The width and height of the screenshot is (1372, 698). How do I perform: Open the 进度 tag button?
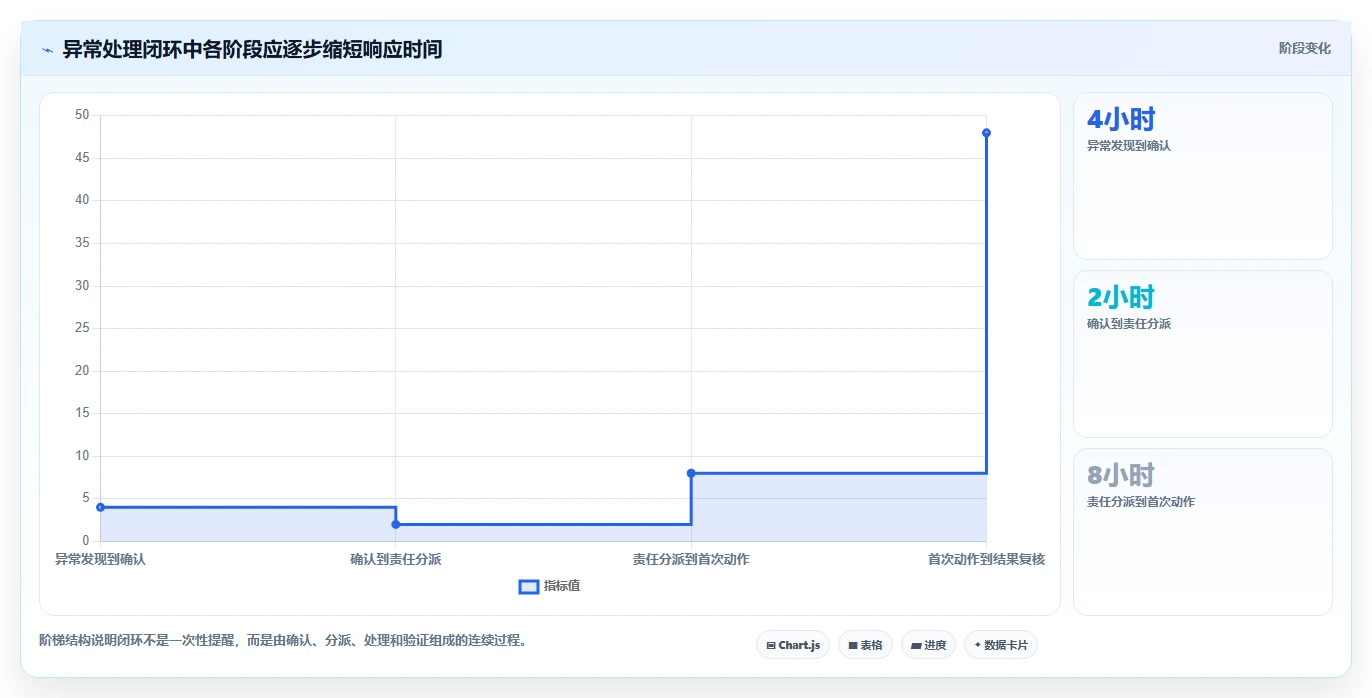tap(928, 645)
